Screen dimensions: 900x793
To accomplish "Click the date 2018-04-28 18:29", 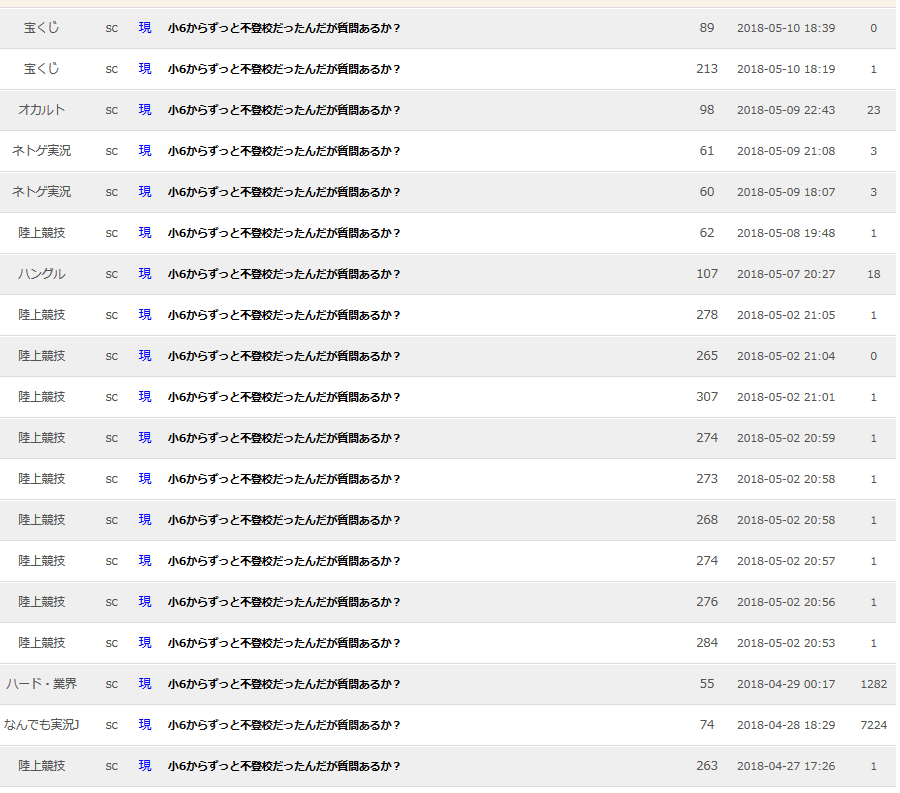I will tap(786, 725).
